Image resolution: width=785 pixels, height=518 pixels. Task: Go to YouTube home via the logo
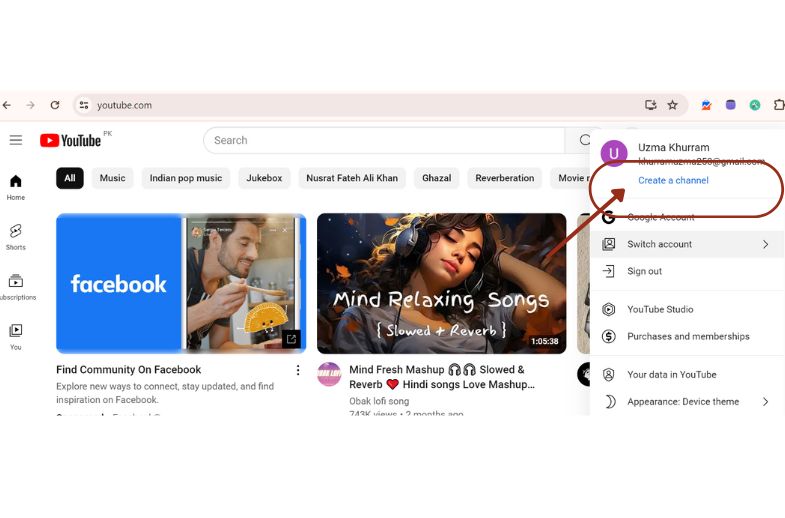coord(71,141)
